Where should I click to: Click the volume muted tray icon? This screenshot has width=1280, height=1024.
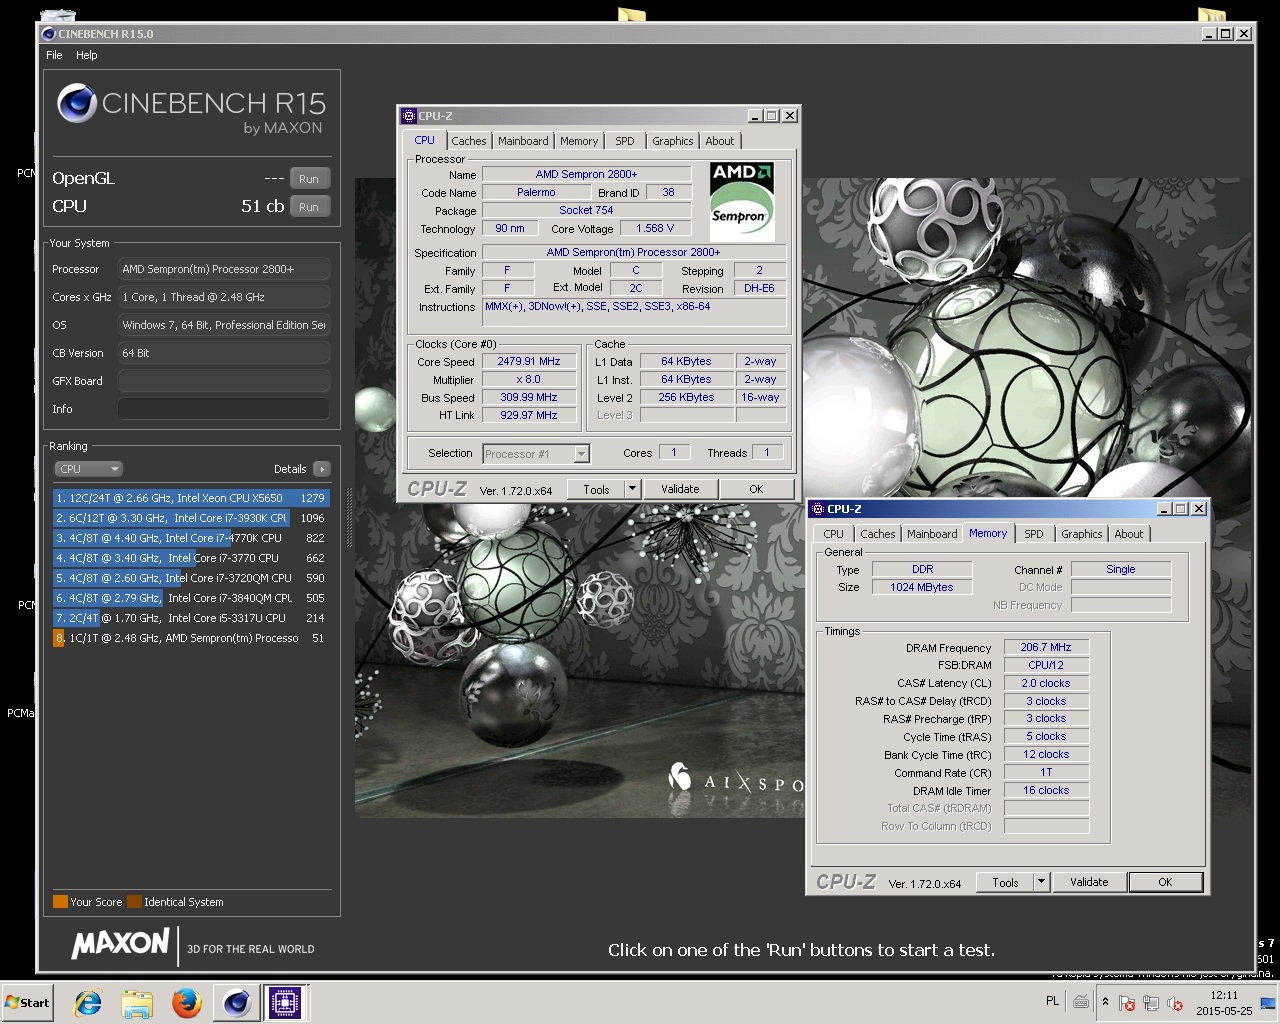1175,1003
